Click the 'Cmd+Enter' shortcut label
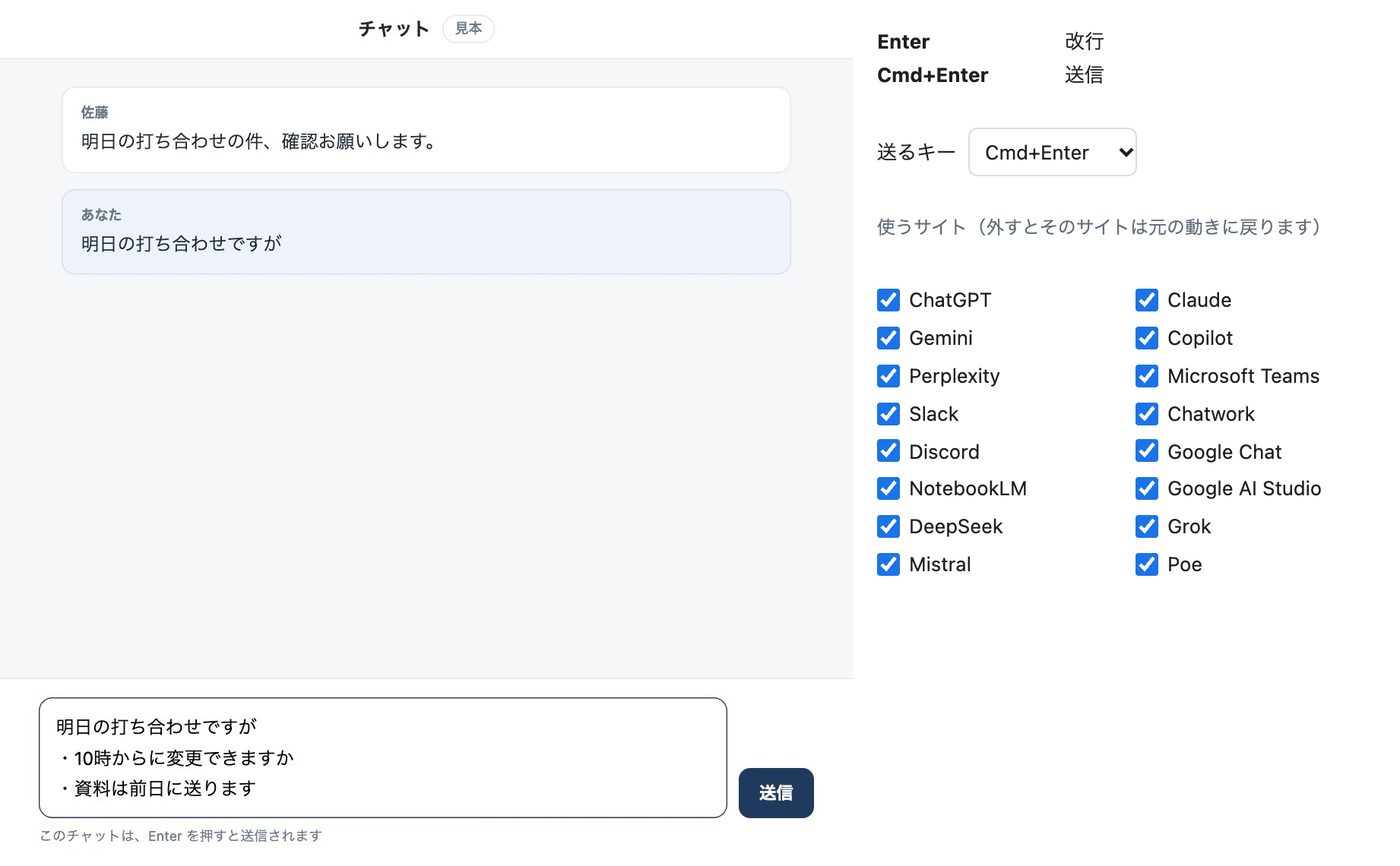 [x=932, y=75]
